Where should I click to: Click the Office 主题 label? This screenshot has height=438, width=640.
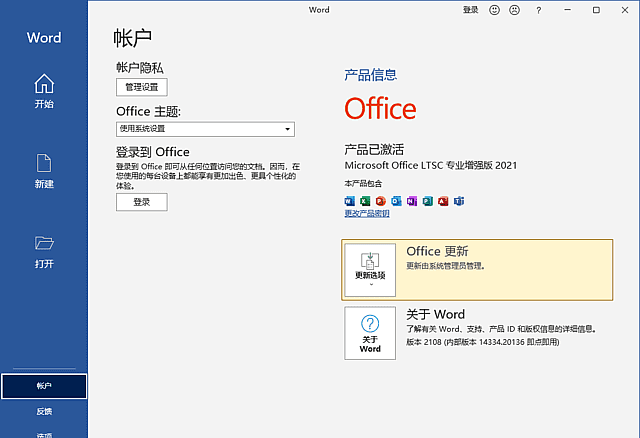pos(148,111)
